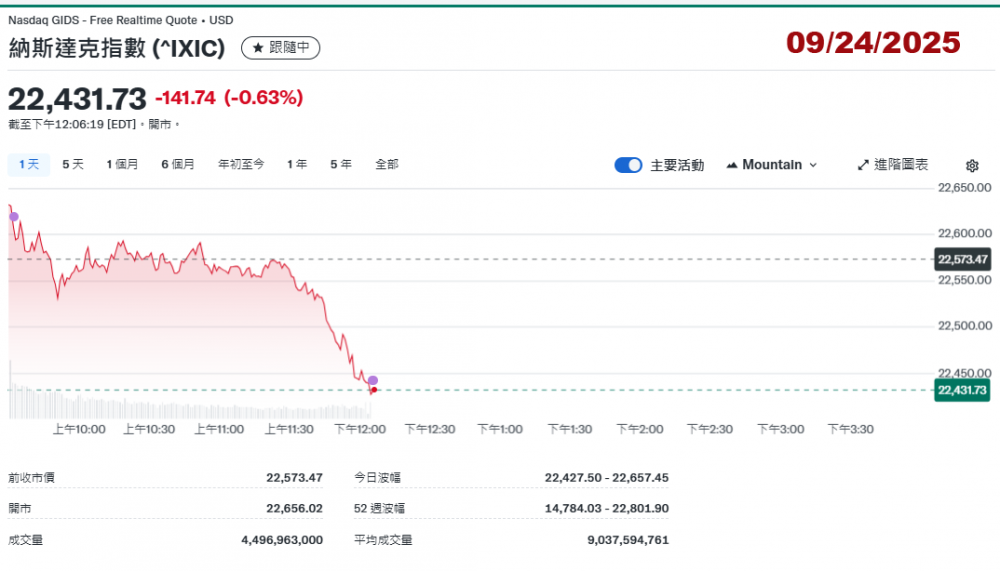Click the purple event marker near 下午12:00
Screen dimensions: 1000x571
point(373,380)
